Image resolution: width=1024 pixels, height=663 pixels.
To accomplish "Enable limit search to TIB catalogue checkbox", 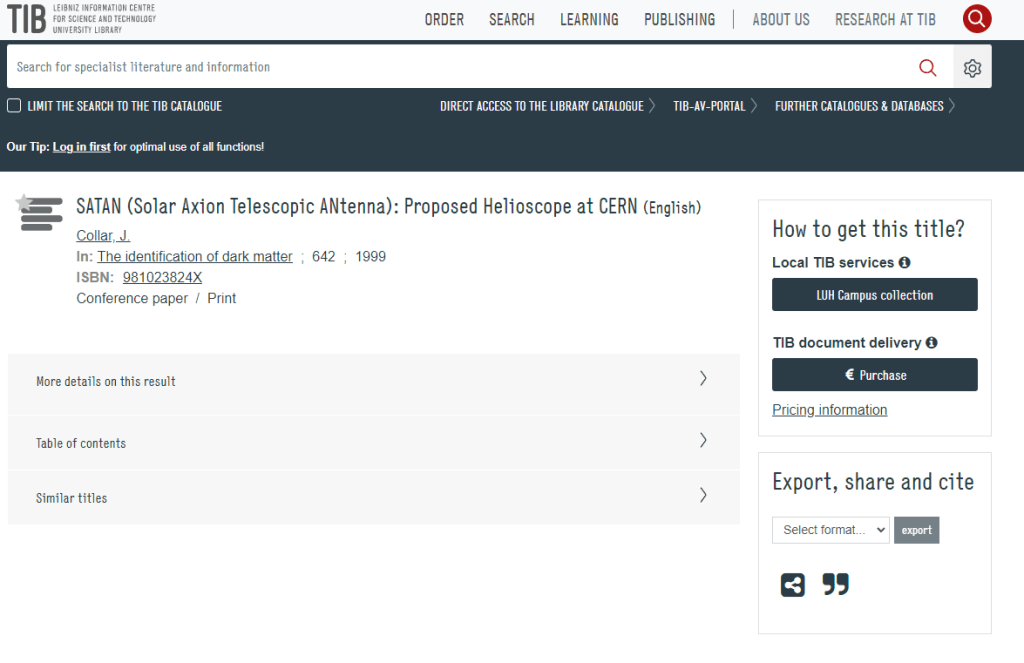I will 14,106.
